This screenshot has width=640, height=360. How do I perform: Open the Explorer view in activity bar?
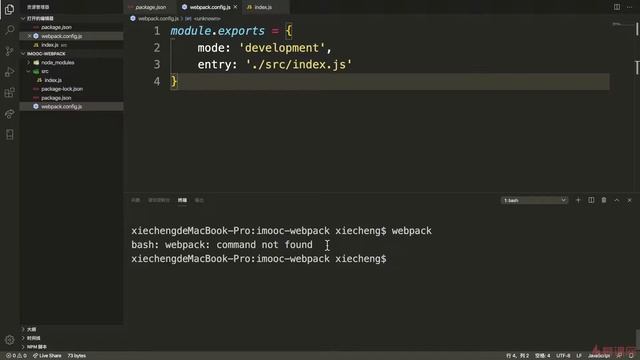[x=9, y=9]
